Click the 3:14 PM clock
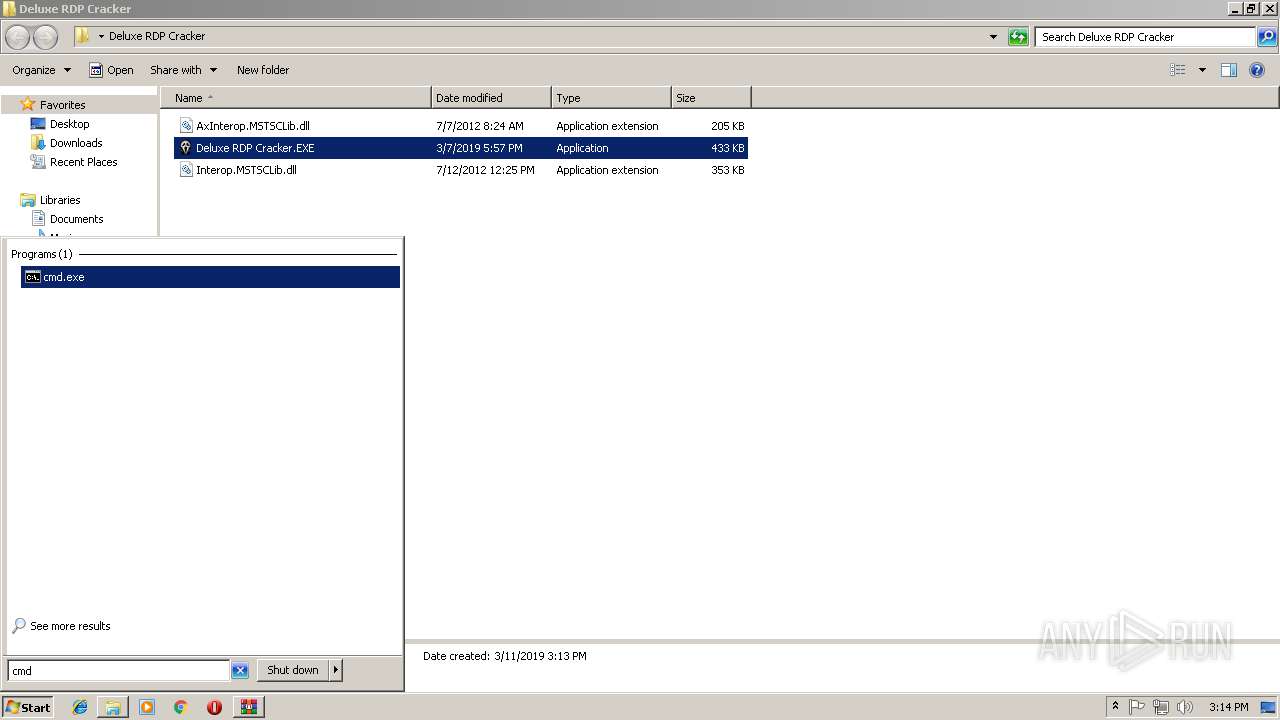This screenshot has height=720, width=1280. [1228, 707]
